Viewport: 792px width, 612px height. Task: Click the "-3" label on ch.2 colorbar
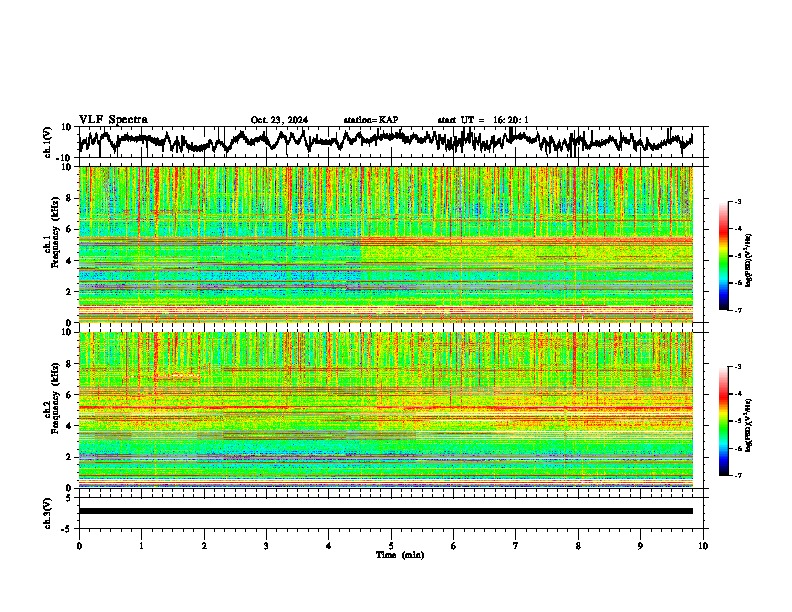[737, 367]
